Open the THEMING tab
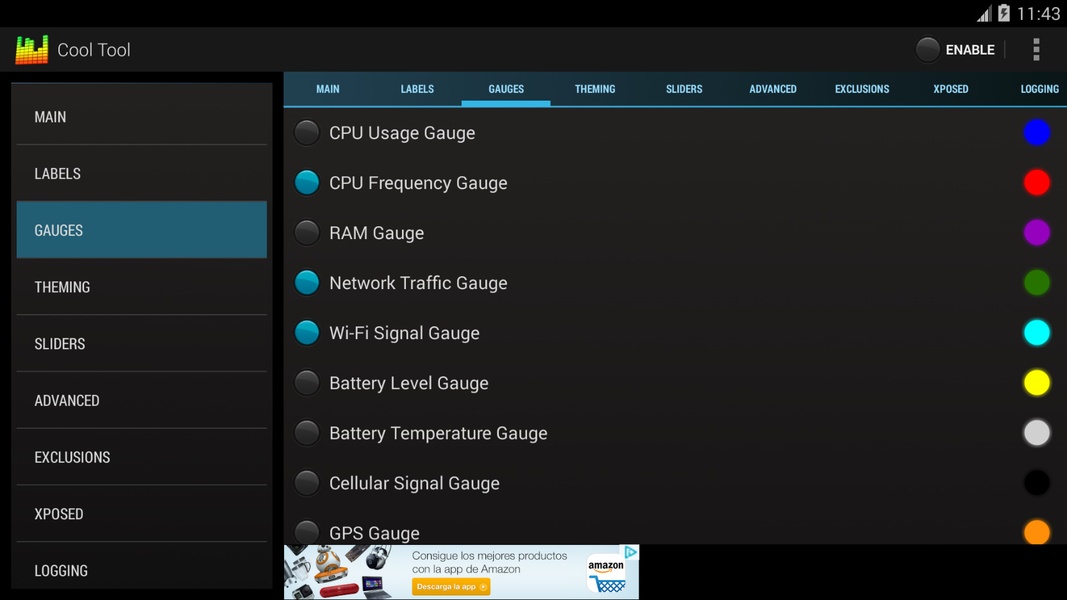Screen dimensions: 1067x600 (x=595, y=89)
